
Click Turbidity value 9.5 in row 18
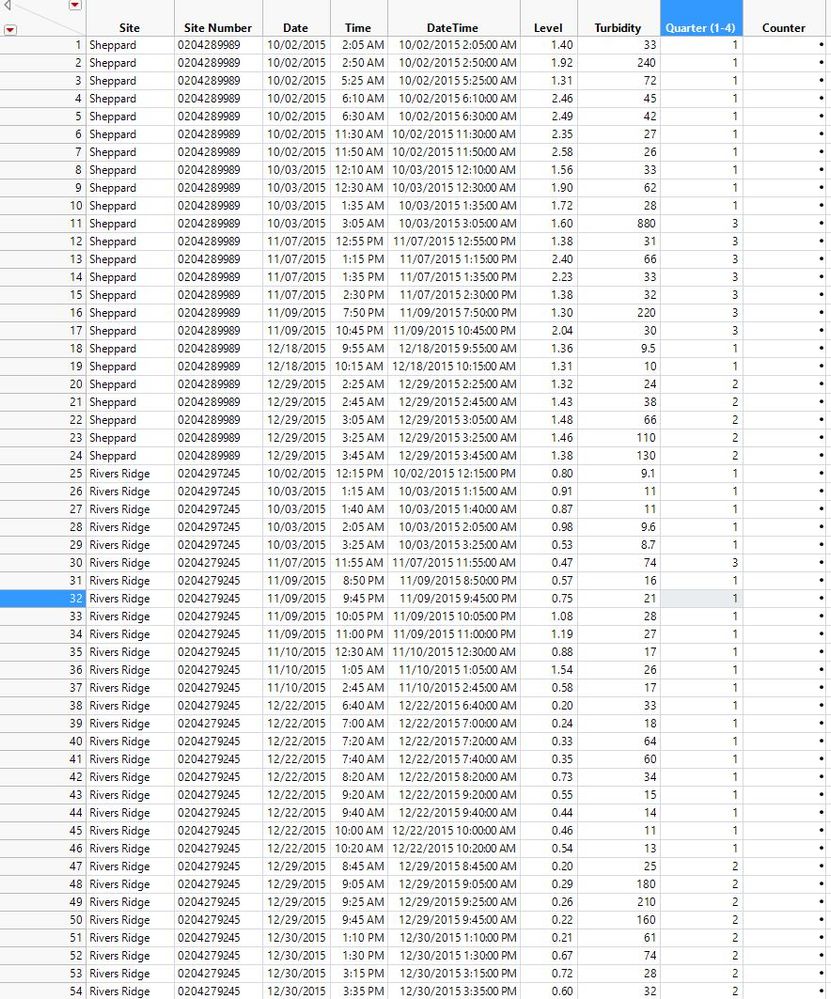648,349
